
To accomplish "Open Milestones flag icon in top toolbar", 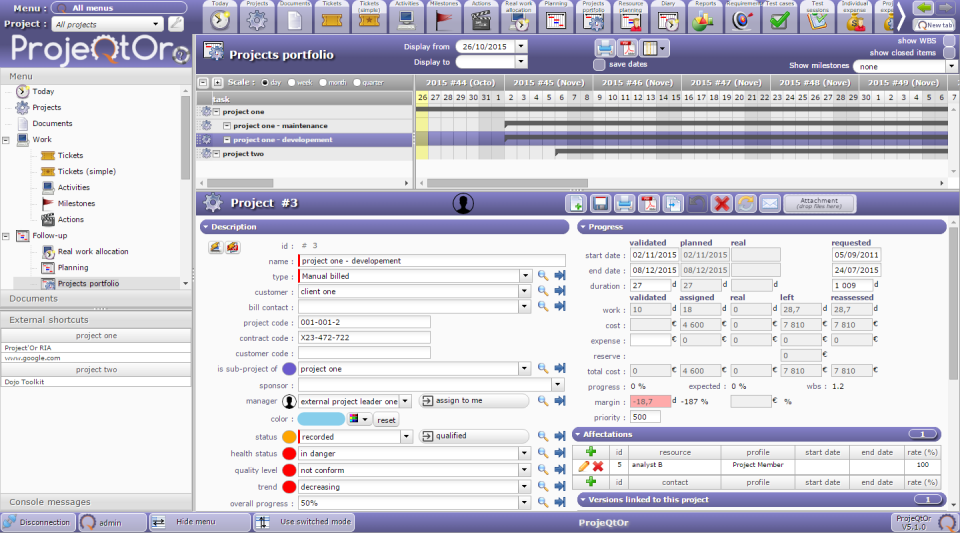I will [x=444, y=20].
